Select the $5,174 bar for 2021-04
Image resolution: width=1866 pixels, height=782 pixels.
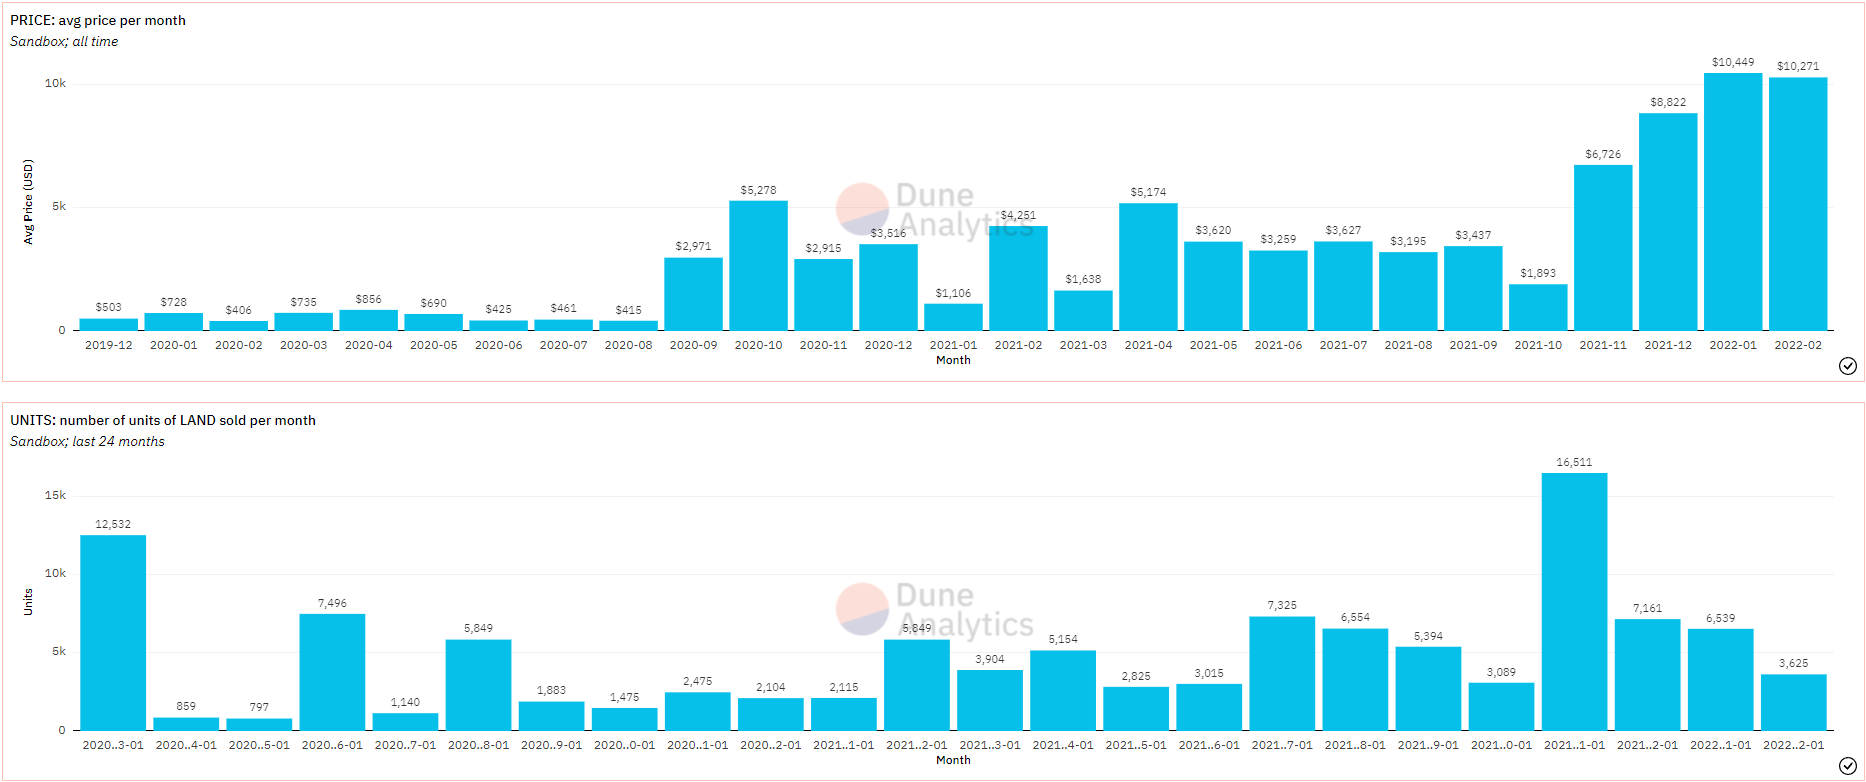1148,267
